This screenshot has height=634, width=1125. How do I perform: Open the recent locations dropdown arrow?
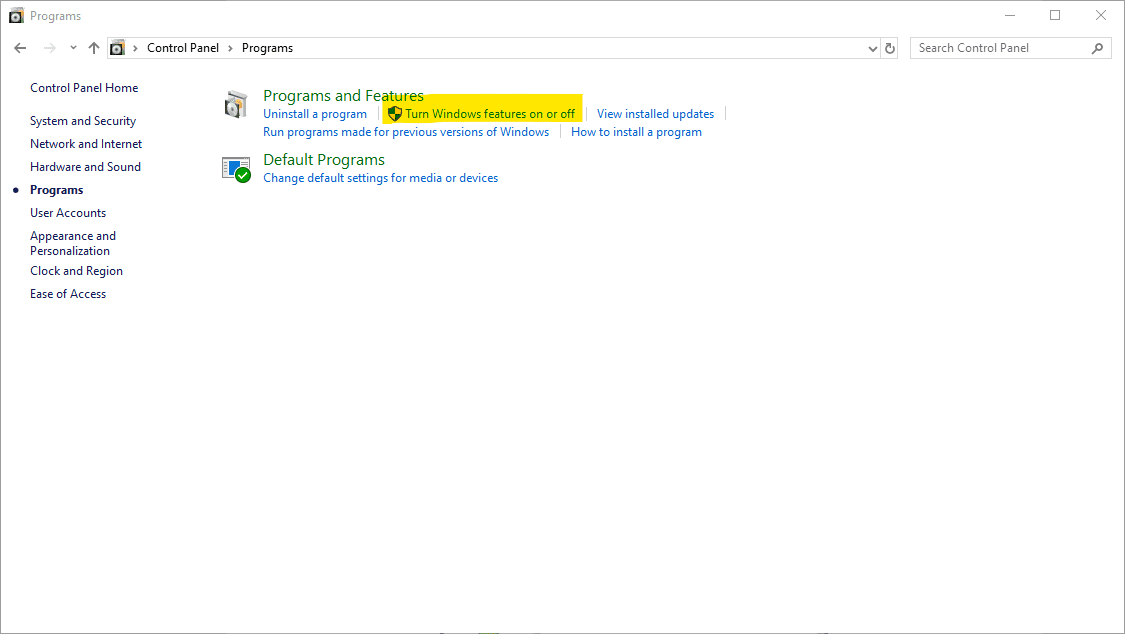[x=73, y=48]
